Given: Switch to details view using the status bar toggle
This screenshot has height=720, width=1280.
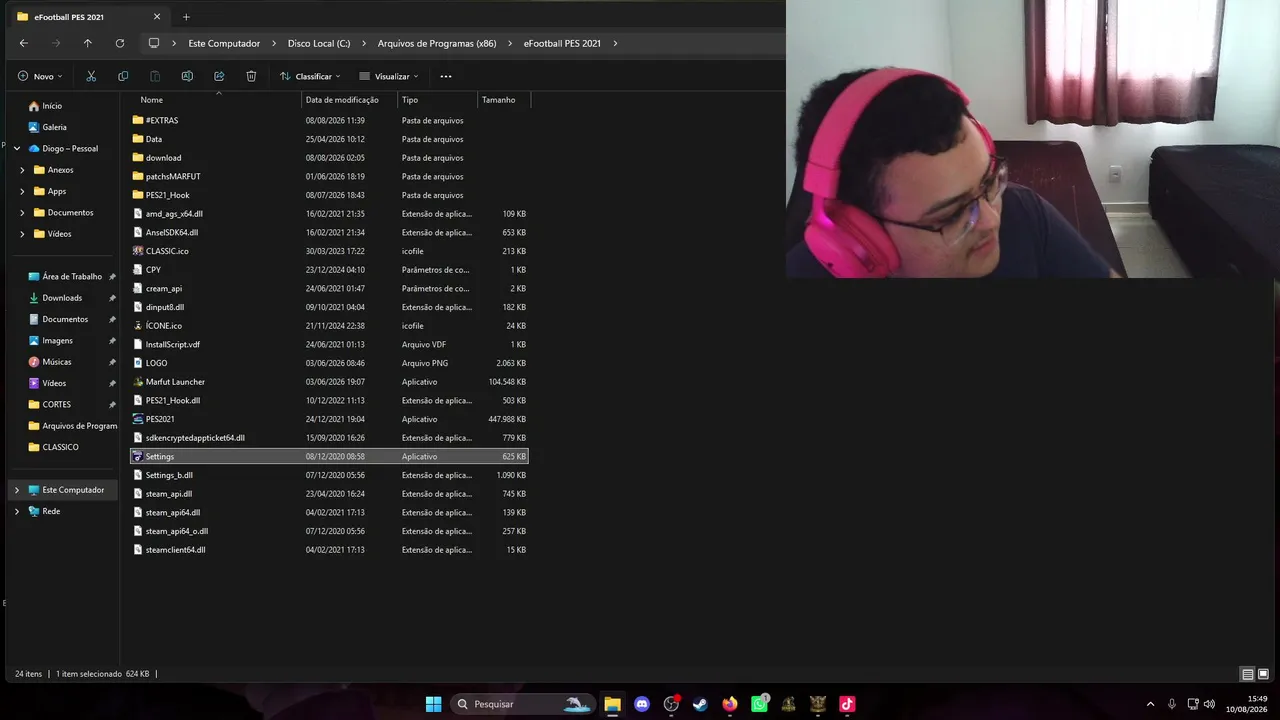Looking at the screenshot, I should tap(1247, 674).
